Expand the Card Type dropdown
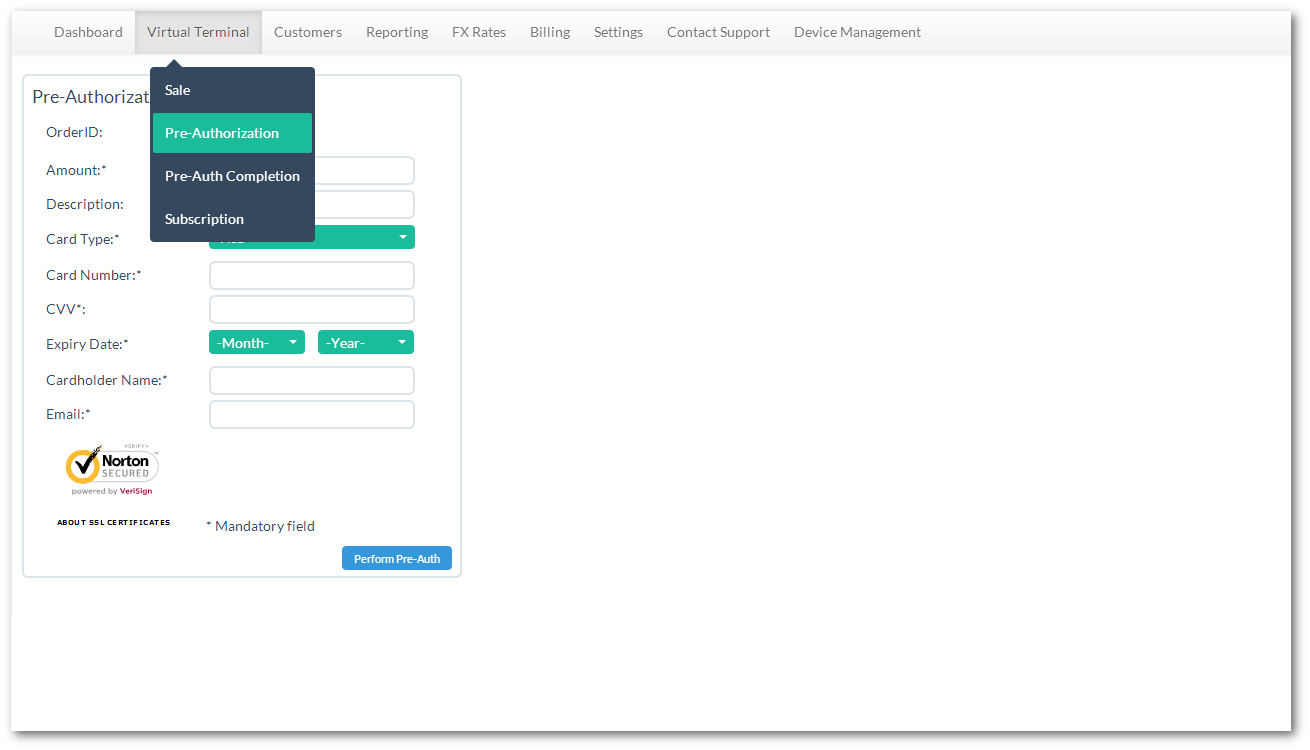 point(364,238)
